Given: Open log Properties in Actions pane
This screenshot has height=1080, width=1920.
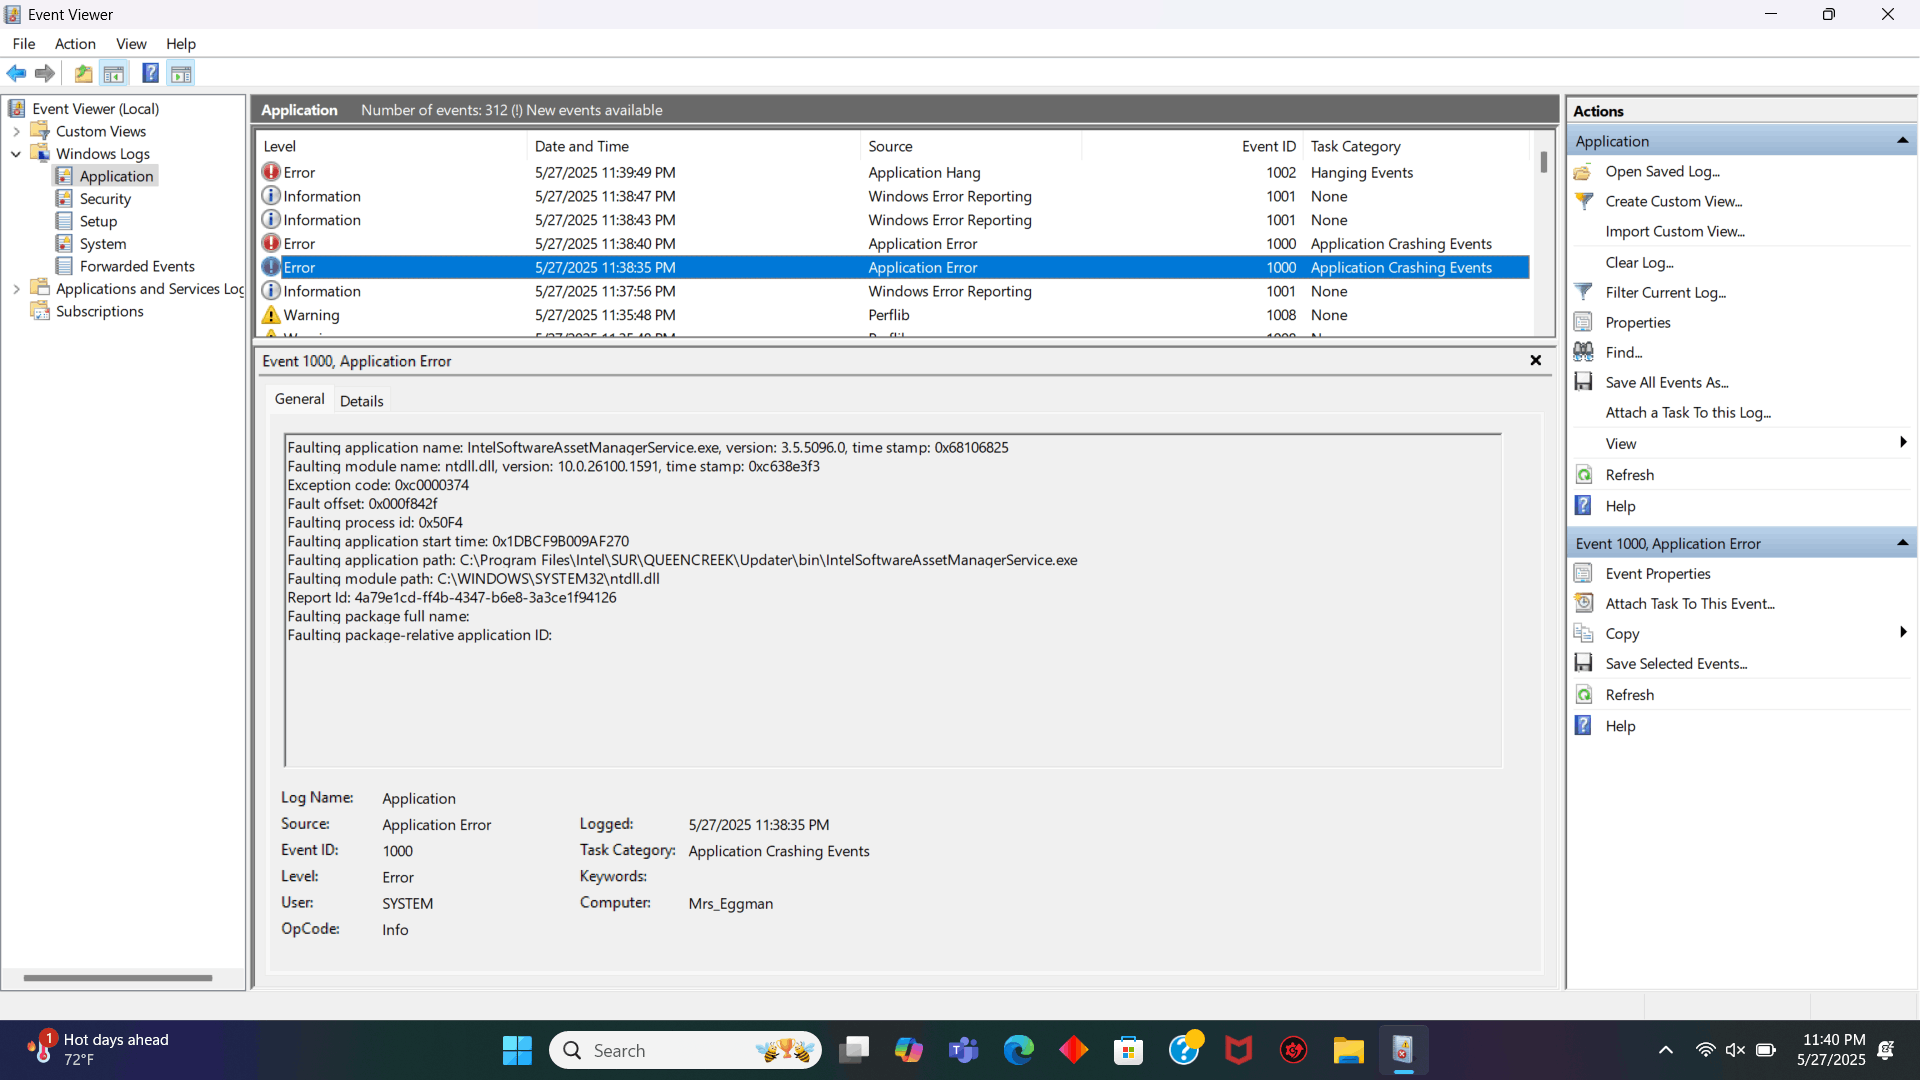Looking at the screenshot, I should [x=1637, y=322].
